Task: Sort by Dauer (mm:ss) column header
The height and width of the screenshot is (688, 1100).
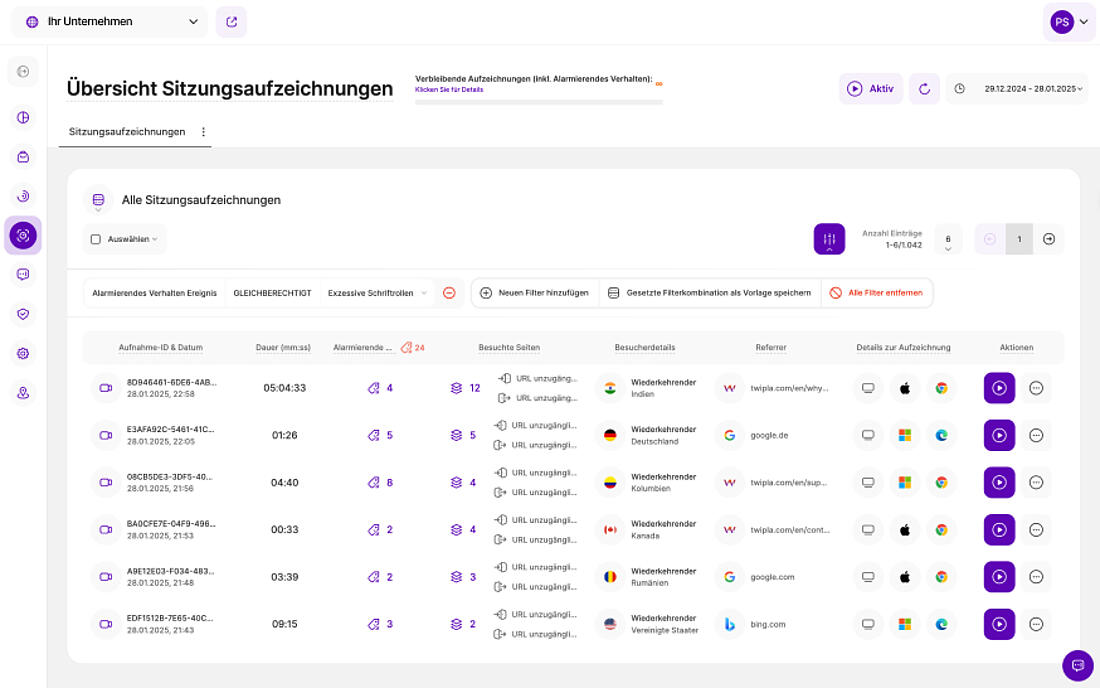Action: coord(283,348)
